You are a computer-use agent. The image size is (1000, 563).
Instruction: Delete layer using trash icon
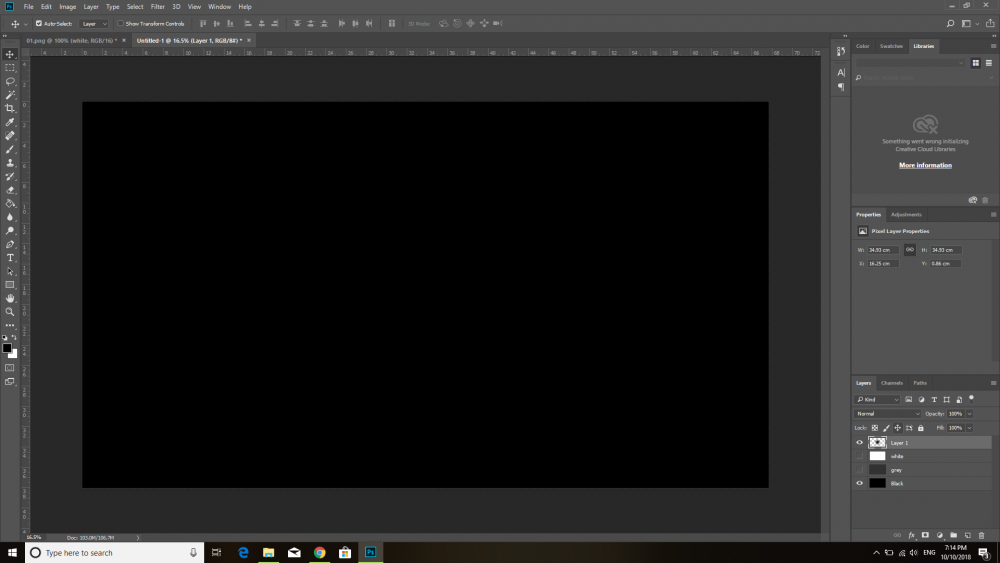point(981,535)
